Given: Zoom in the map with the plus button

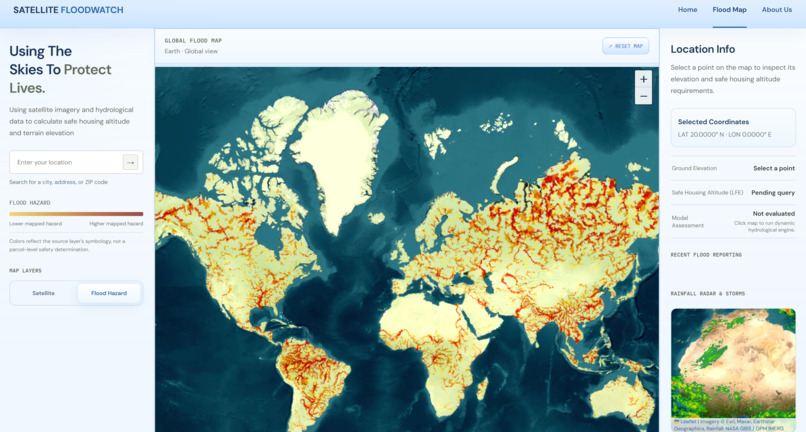Looking at the screenshot, I should point(643,79).
